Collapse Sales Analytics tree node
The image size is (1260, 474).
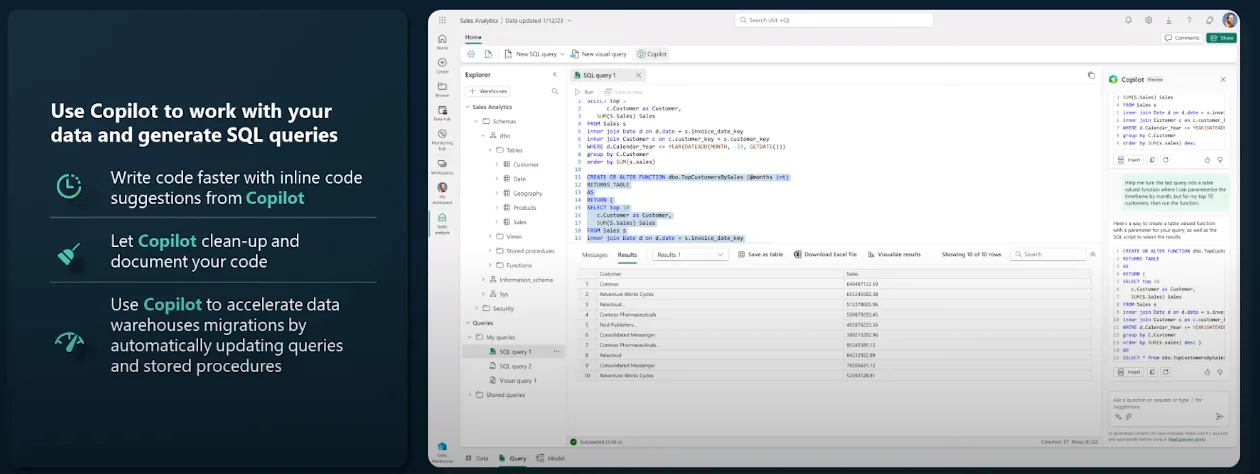coord(468,106)
